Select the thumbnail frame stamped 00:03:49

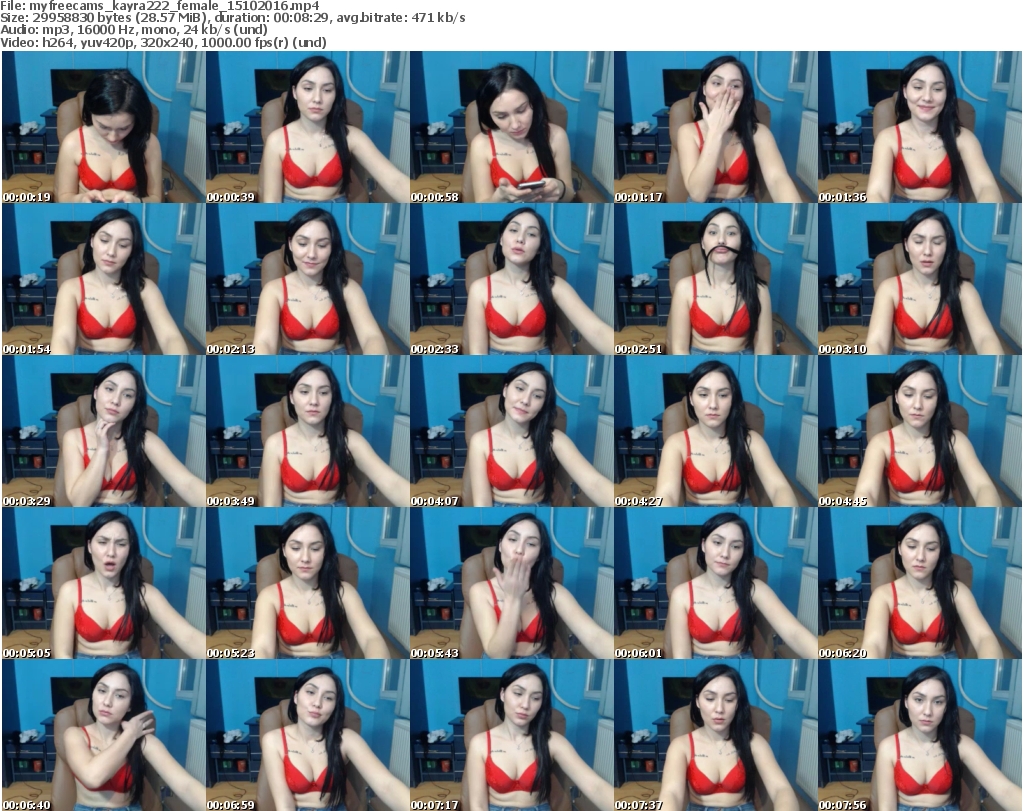tap(308, 432)
